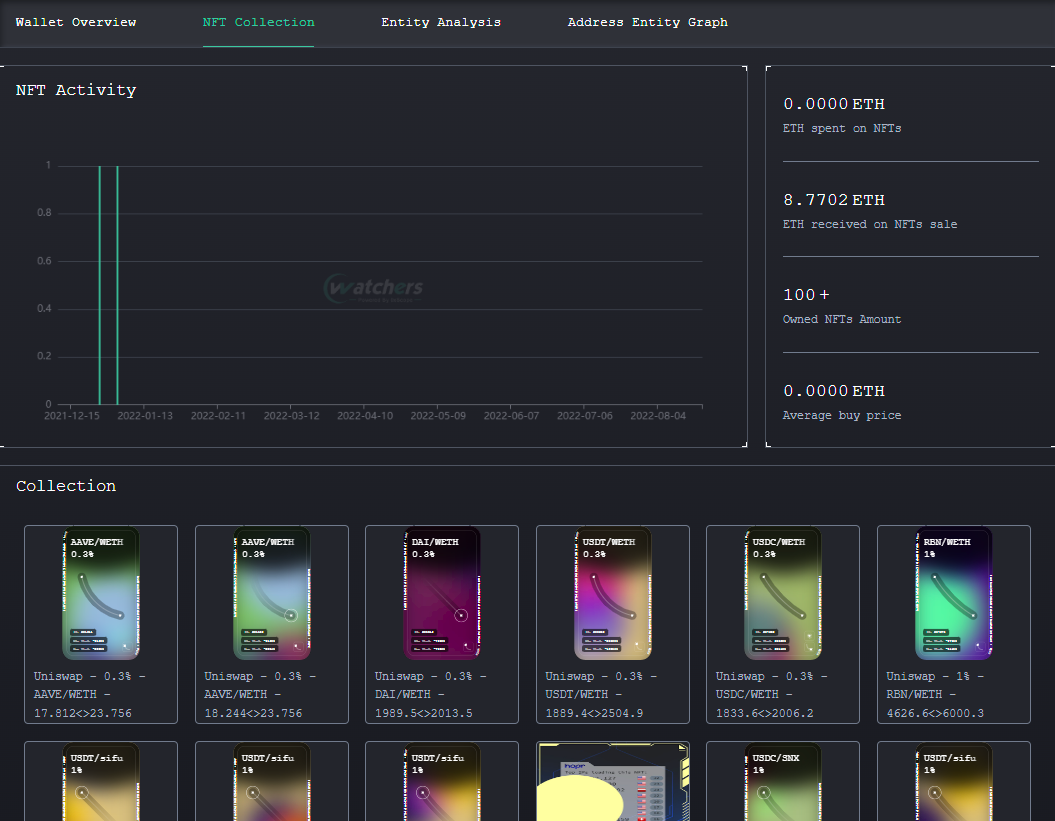Screen dimensions: 1055x821
Task: Click the 2022-01-13 date axis label
Action: (145, 416)
